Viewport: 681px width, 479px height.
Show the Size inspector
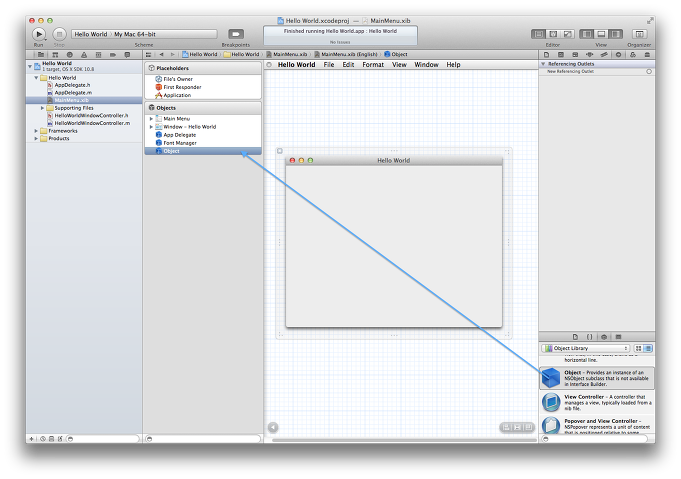click(604, 55)
